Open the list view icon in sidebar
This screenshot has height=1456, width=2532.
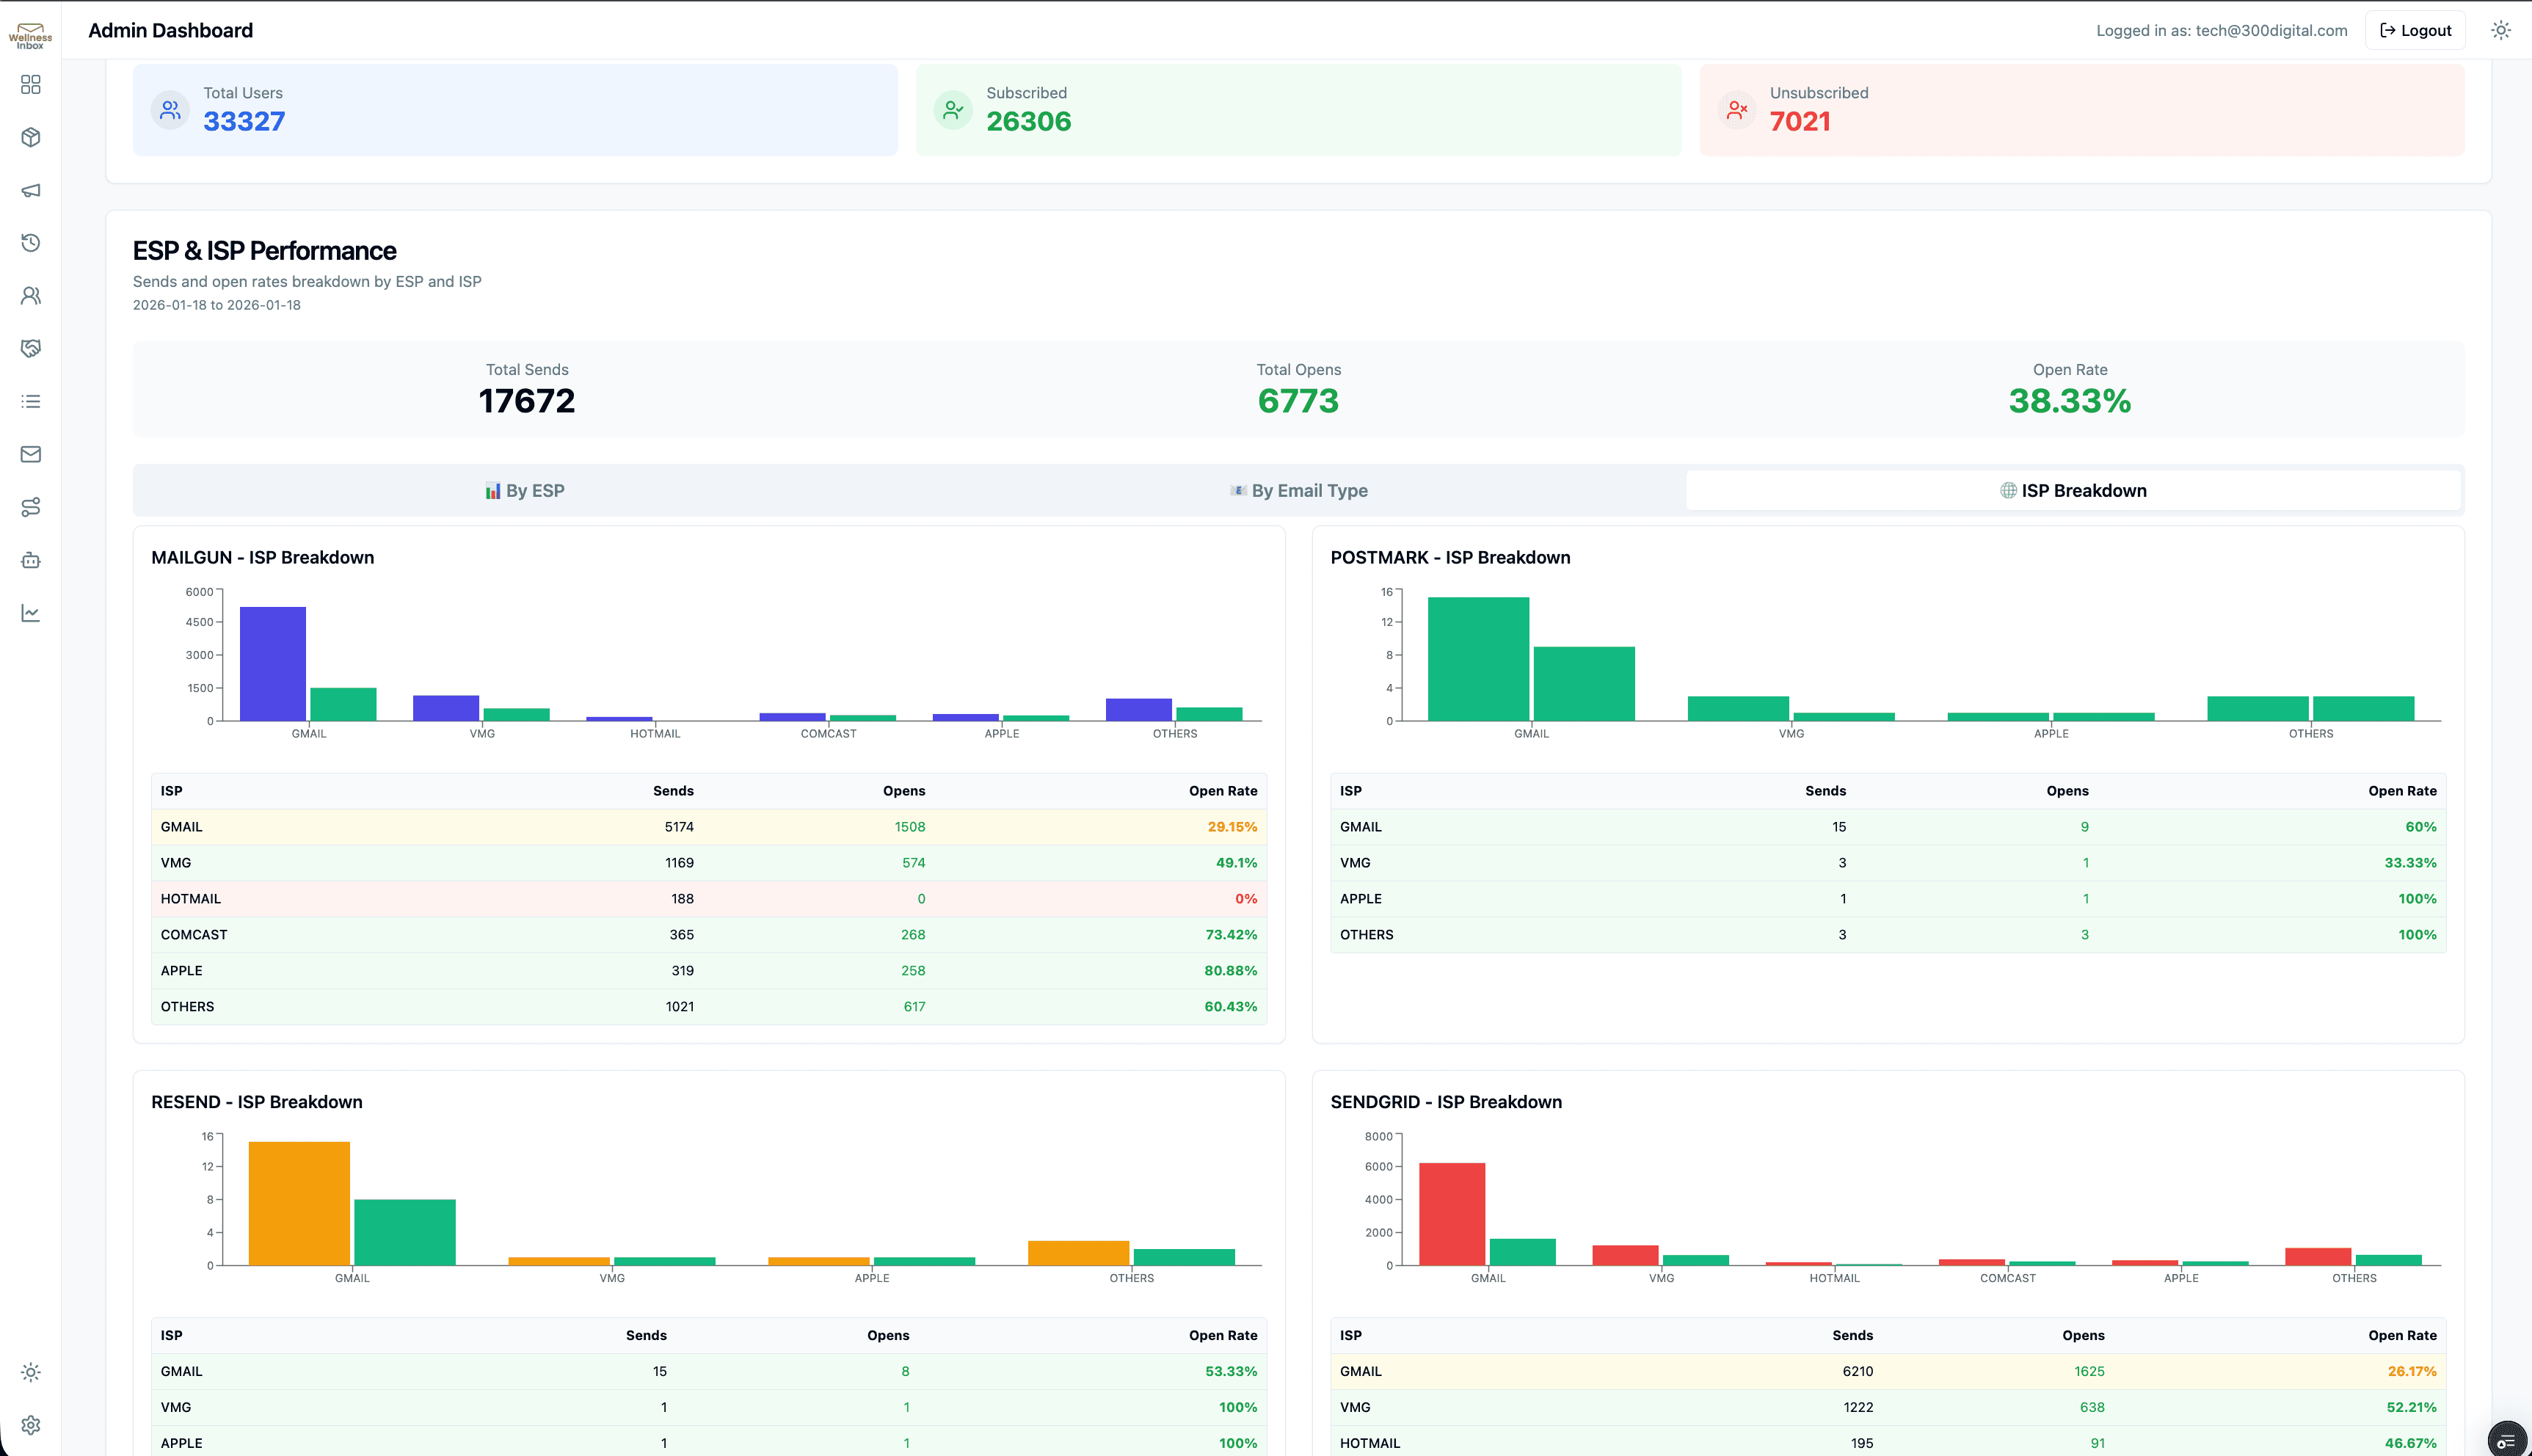31,401
